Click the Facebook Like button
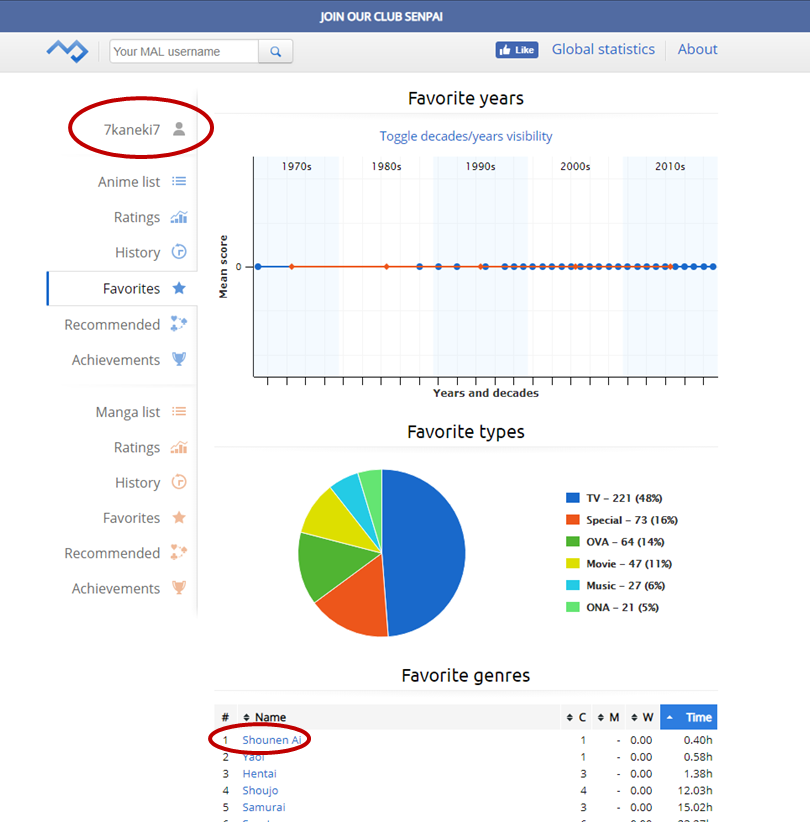This screenshot has height=822, width=810. [516, 50]
